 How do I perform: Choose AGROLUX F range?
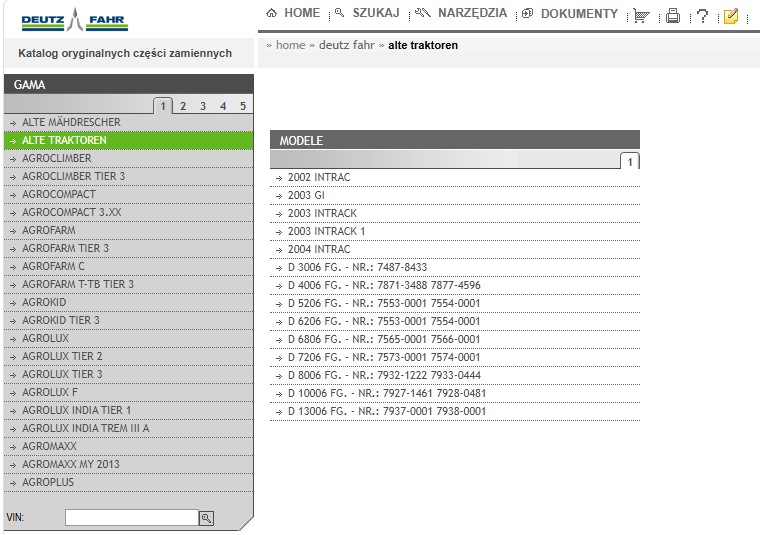click(x=128, y=392)
